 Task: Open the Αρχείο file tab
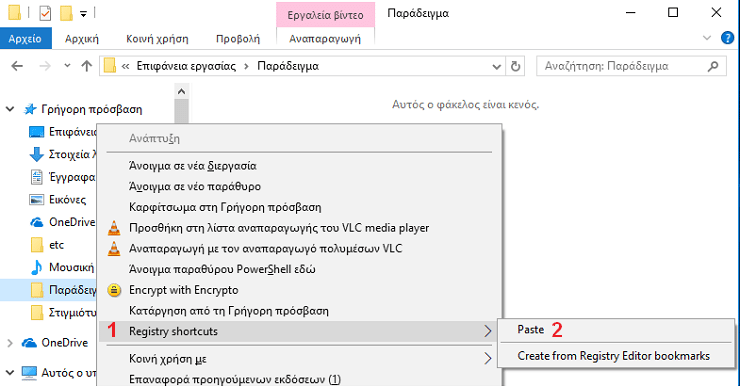25,38
